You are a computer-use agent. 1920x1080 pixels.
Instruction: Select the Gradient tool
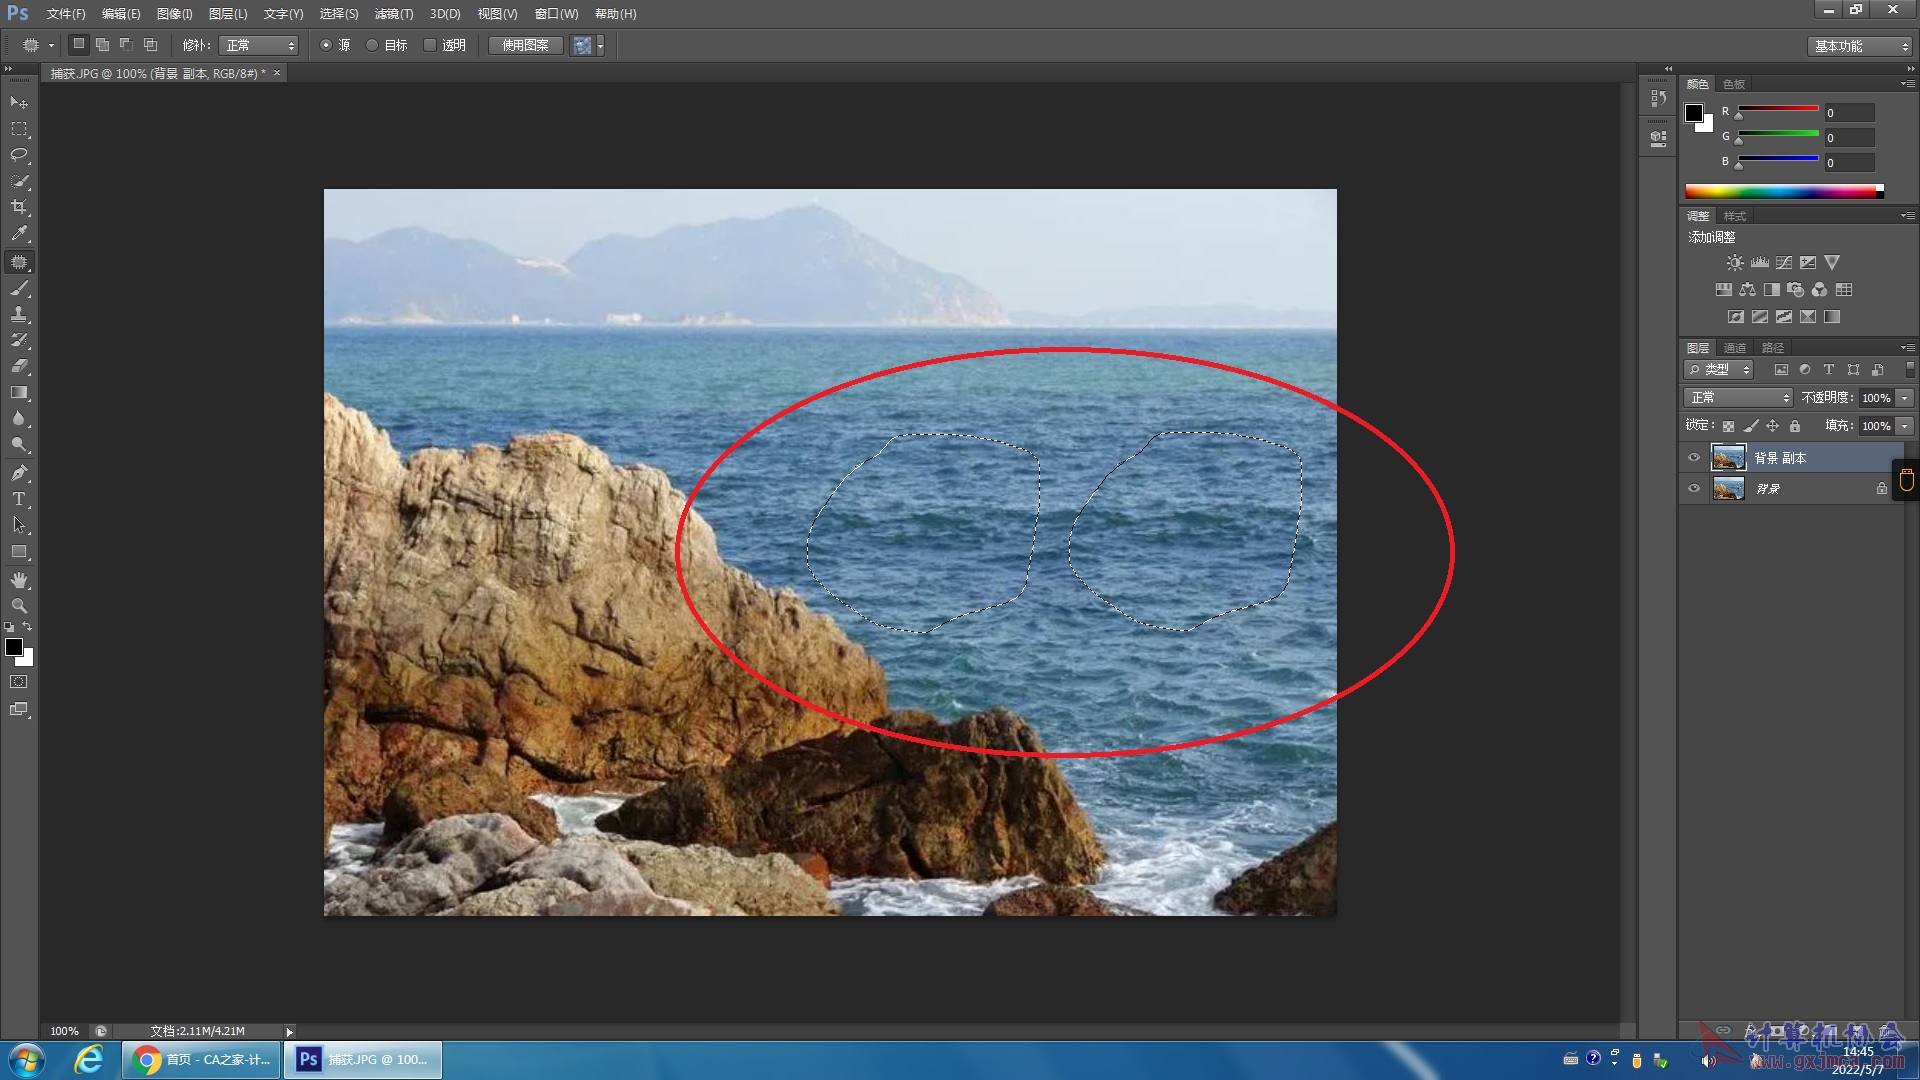tap(19, 393)
